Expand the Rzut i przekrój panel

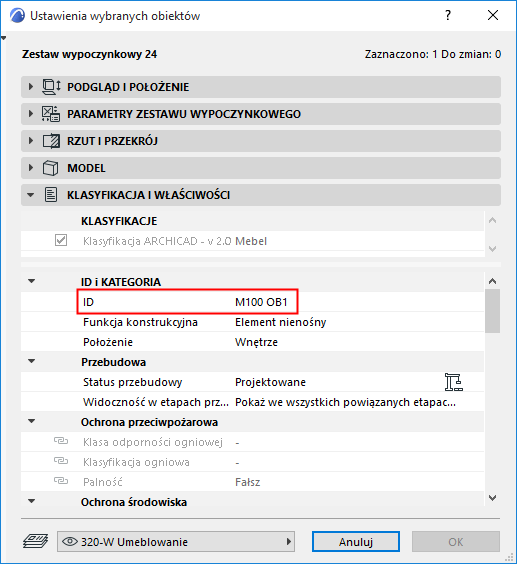(x=31, y=141)
